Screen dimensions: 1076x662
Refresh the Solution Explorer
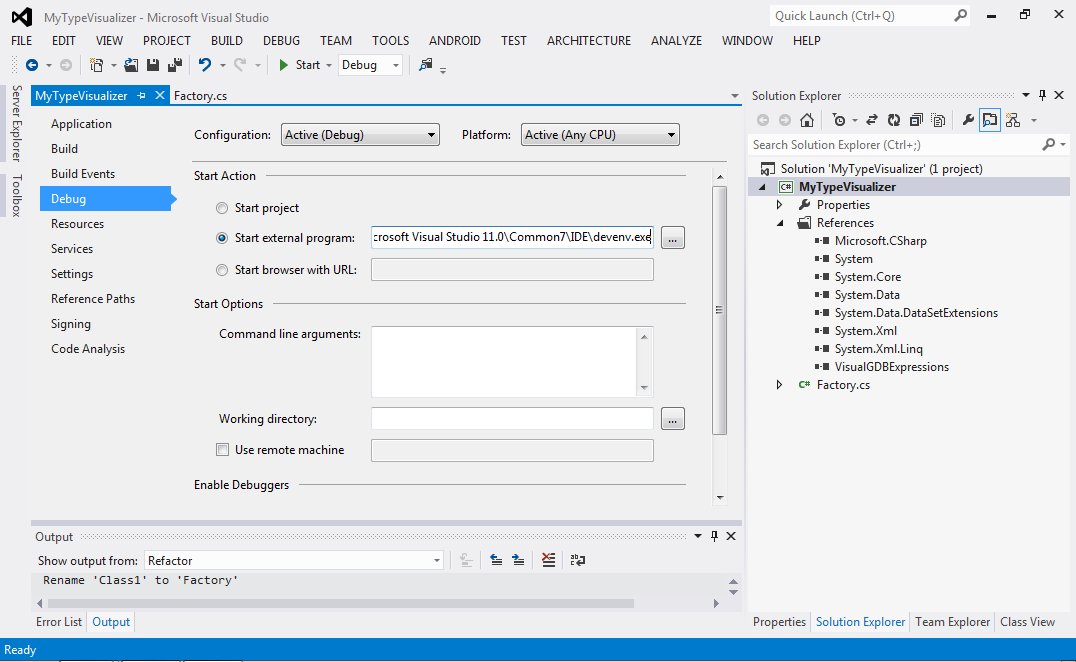point(893,121)
